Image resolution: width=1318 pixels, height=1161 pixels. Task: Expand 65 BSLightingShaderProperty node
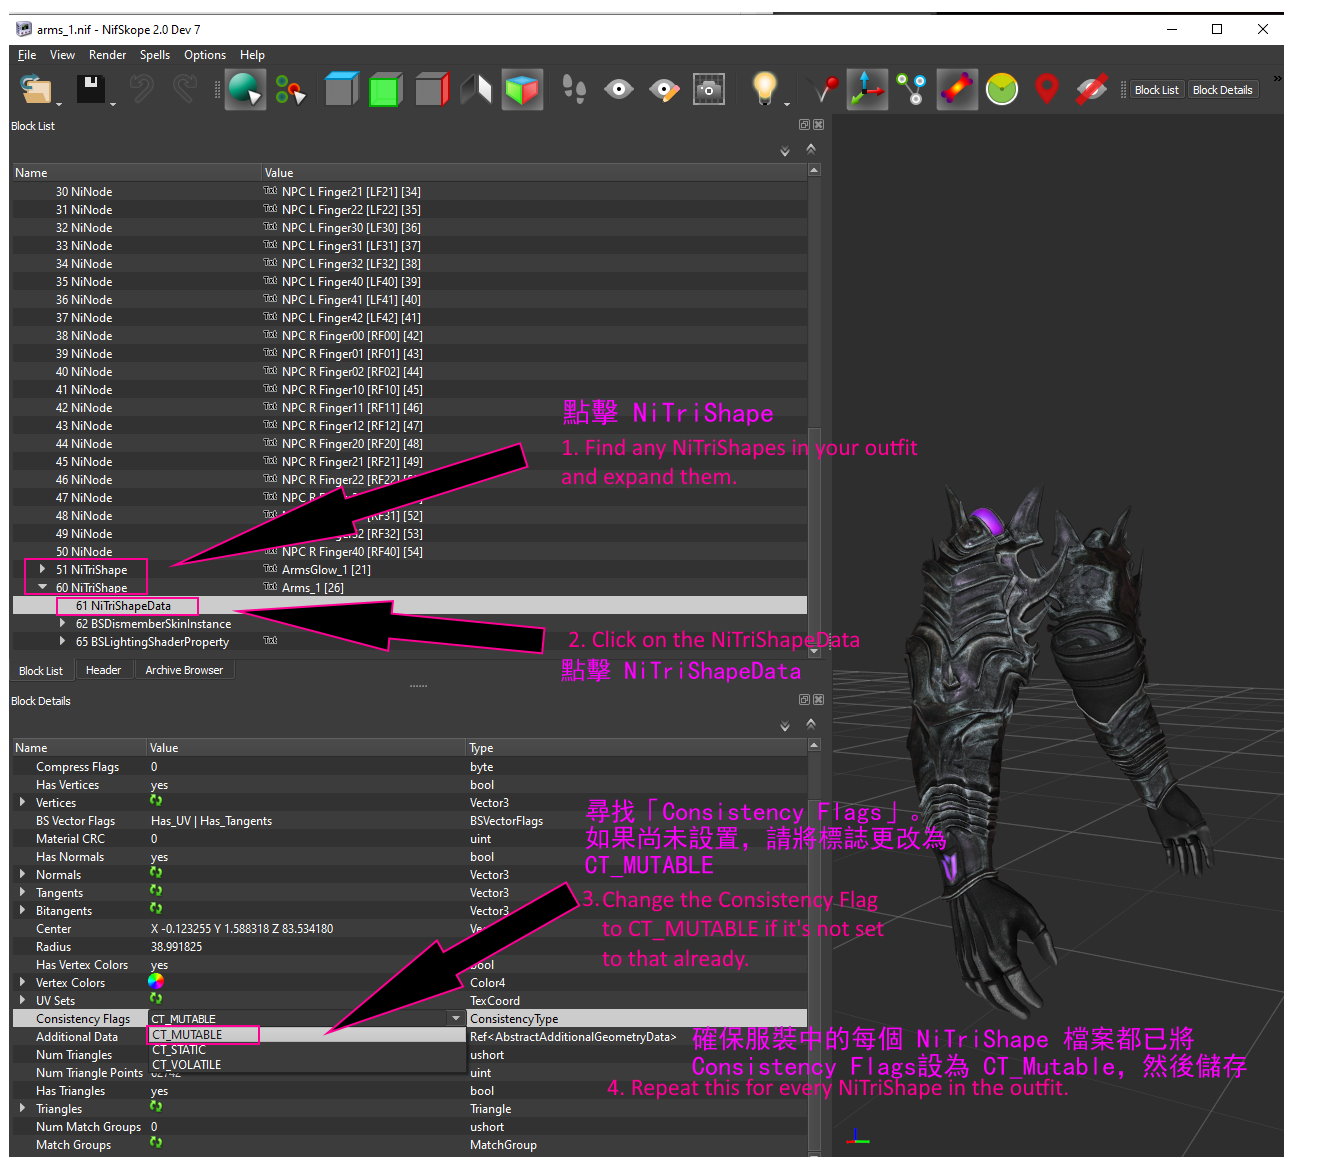62,641
